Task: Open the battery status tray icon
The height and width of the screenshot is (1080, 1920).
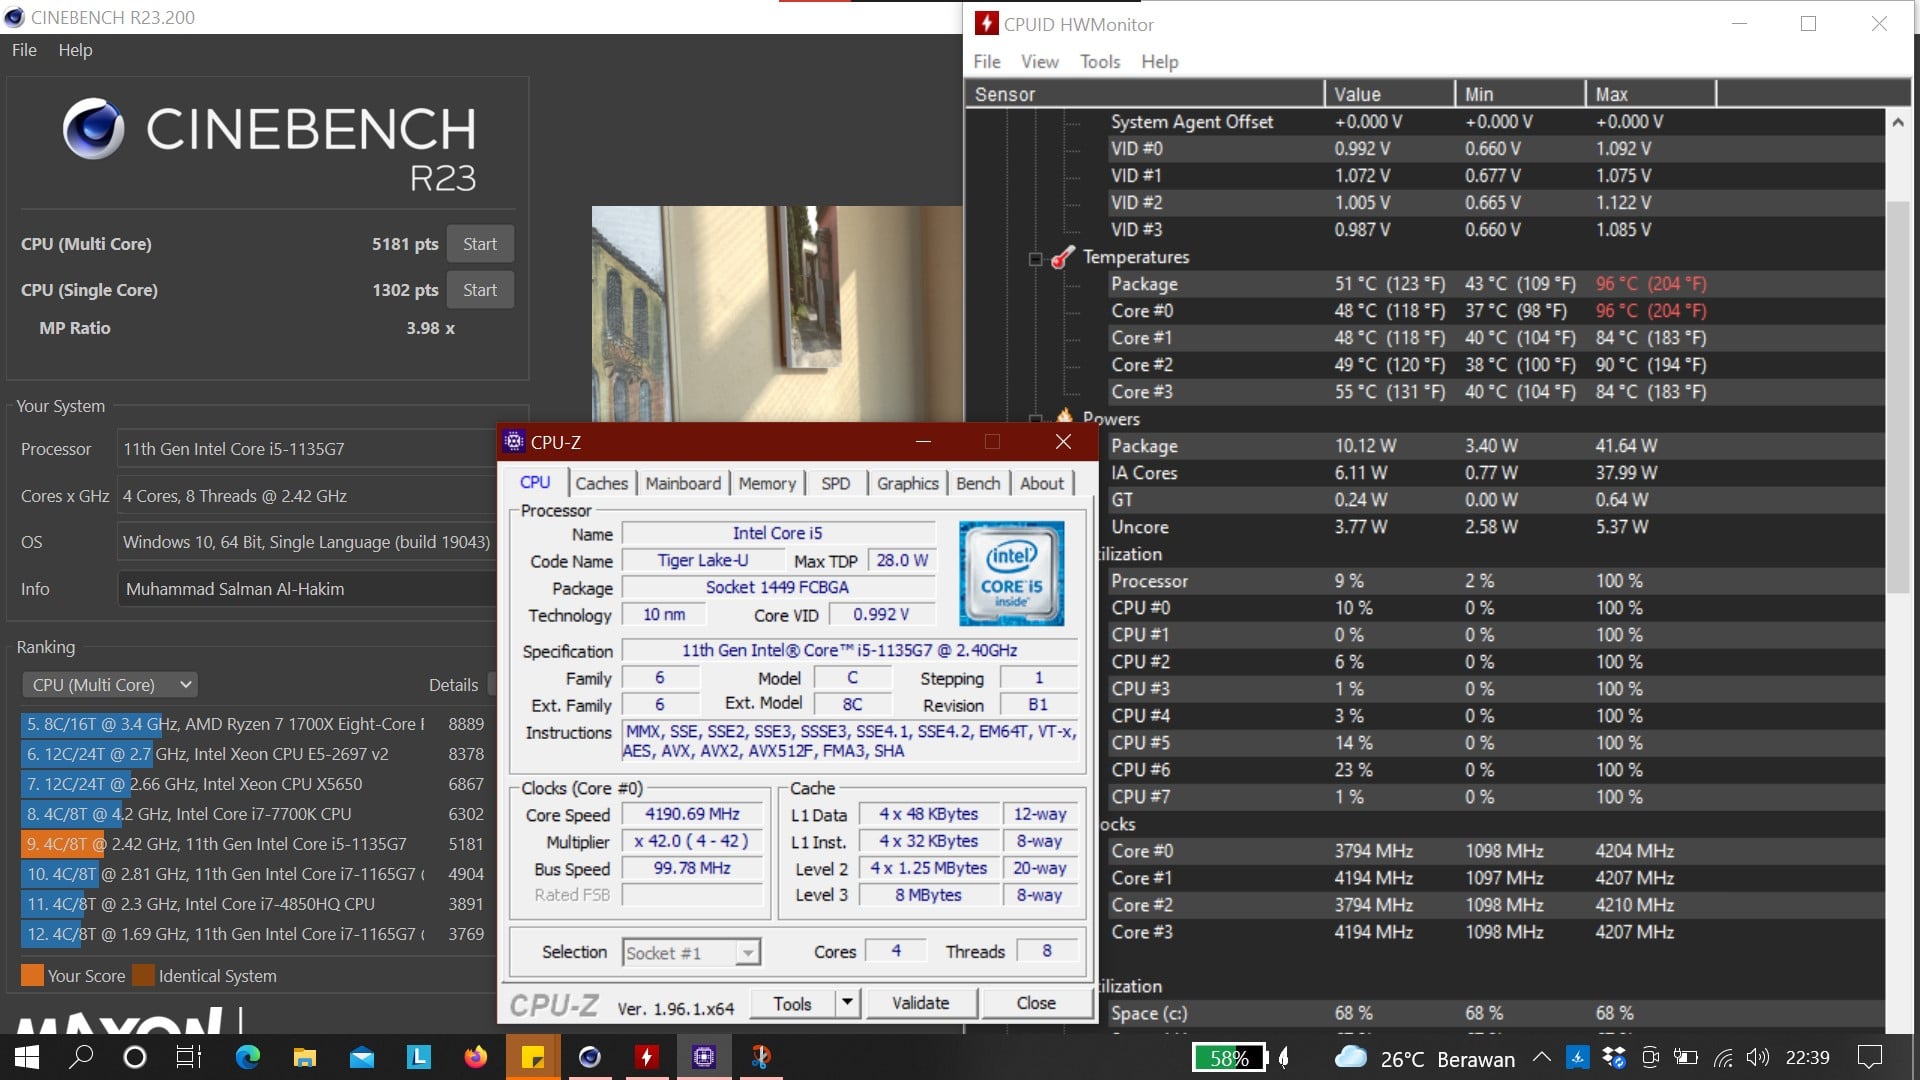Action: point(1686,1057)
